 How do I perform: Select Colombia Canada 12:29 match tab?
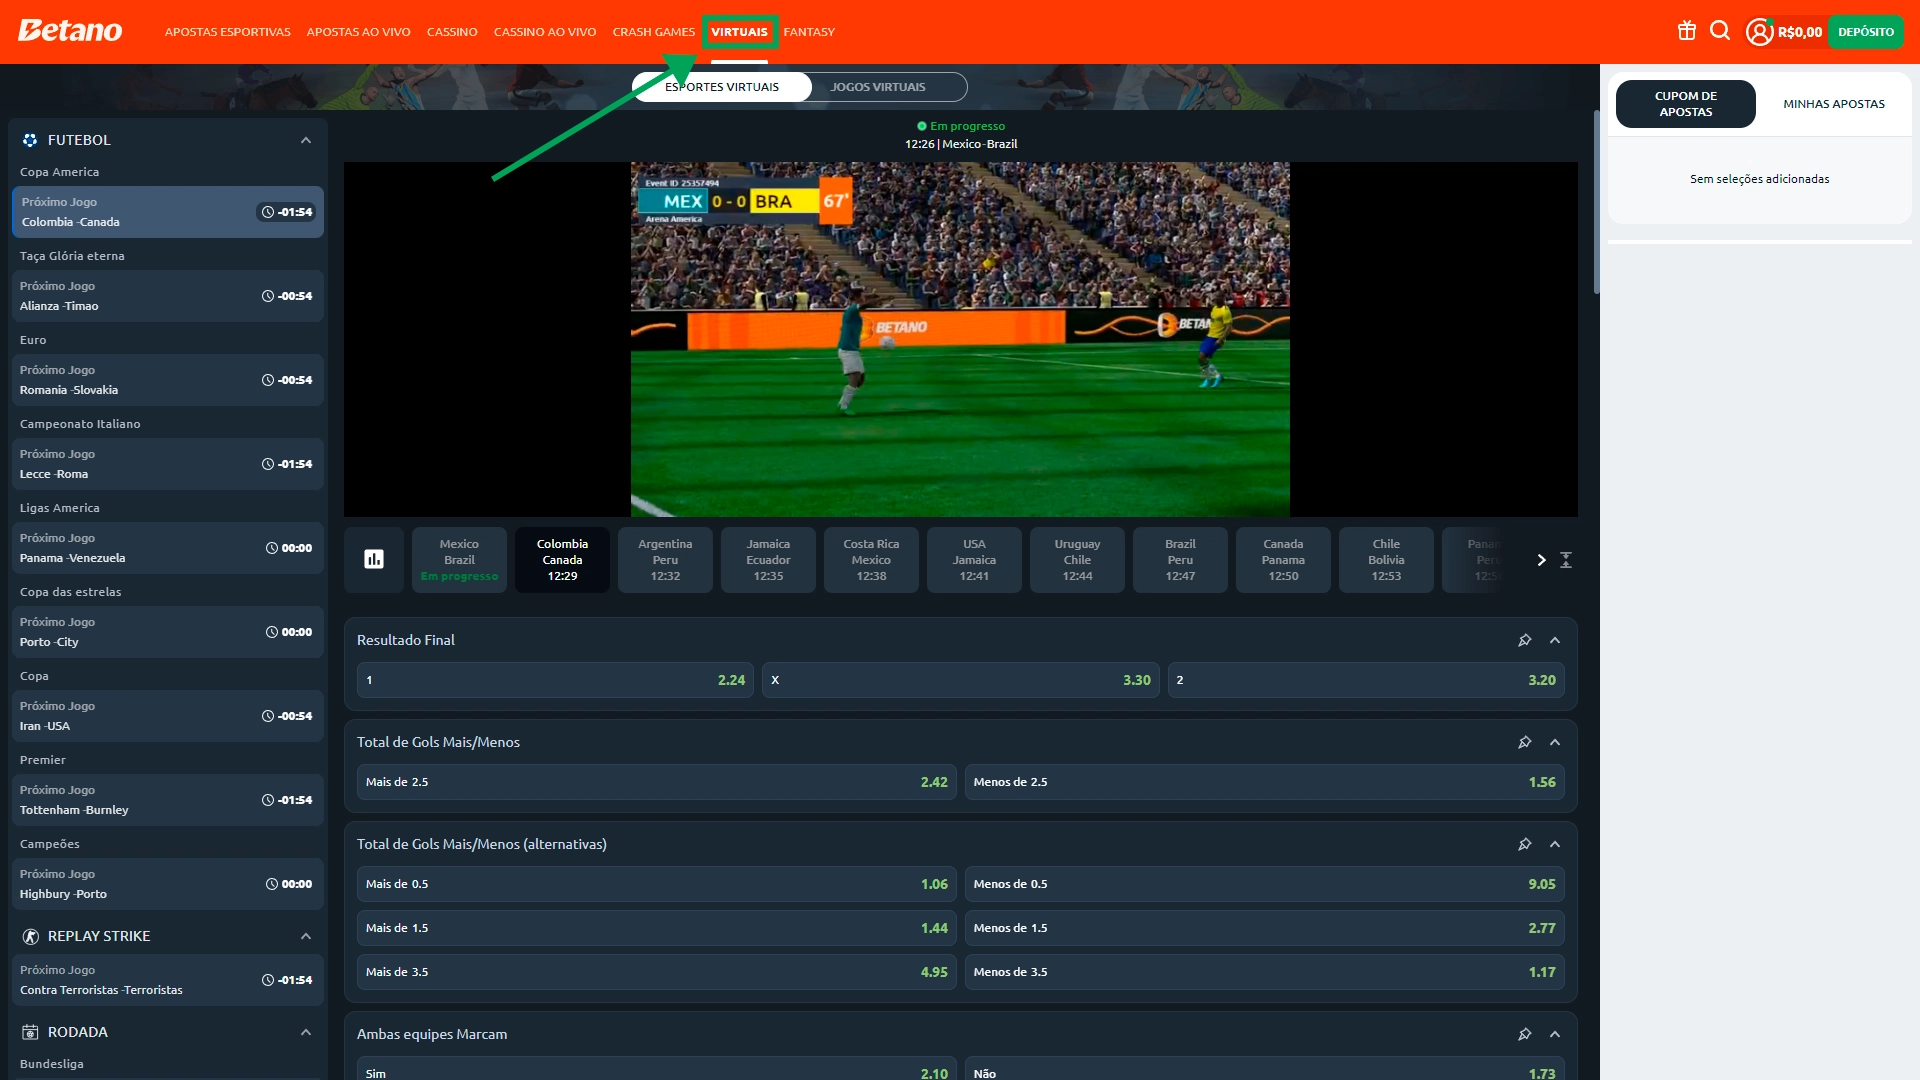[562, 560]
